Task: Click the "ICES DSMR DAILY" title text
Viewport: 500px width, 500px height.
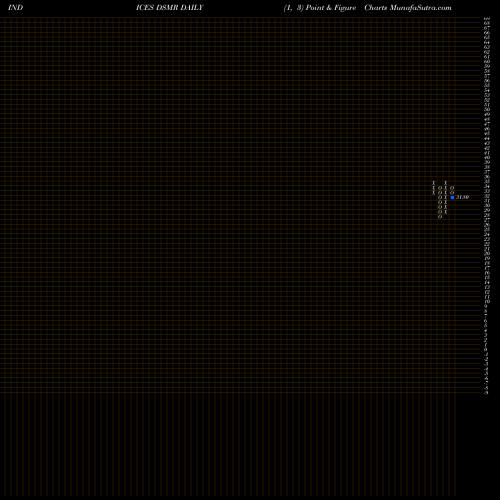Action: [x=170, y=8]
